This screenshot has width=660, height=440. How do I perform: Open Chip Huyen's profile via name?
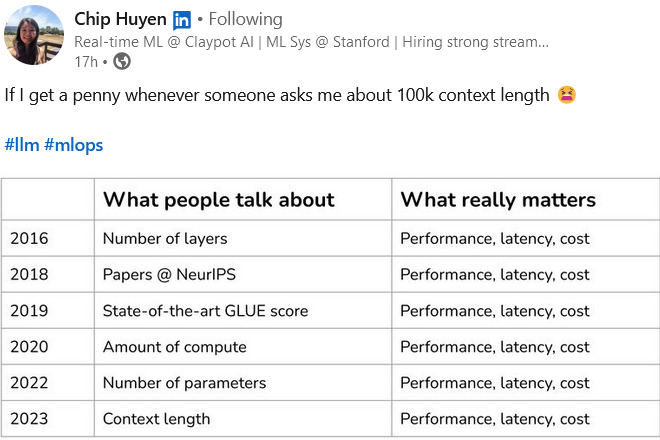tap(120, 19)
